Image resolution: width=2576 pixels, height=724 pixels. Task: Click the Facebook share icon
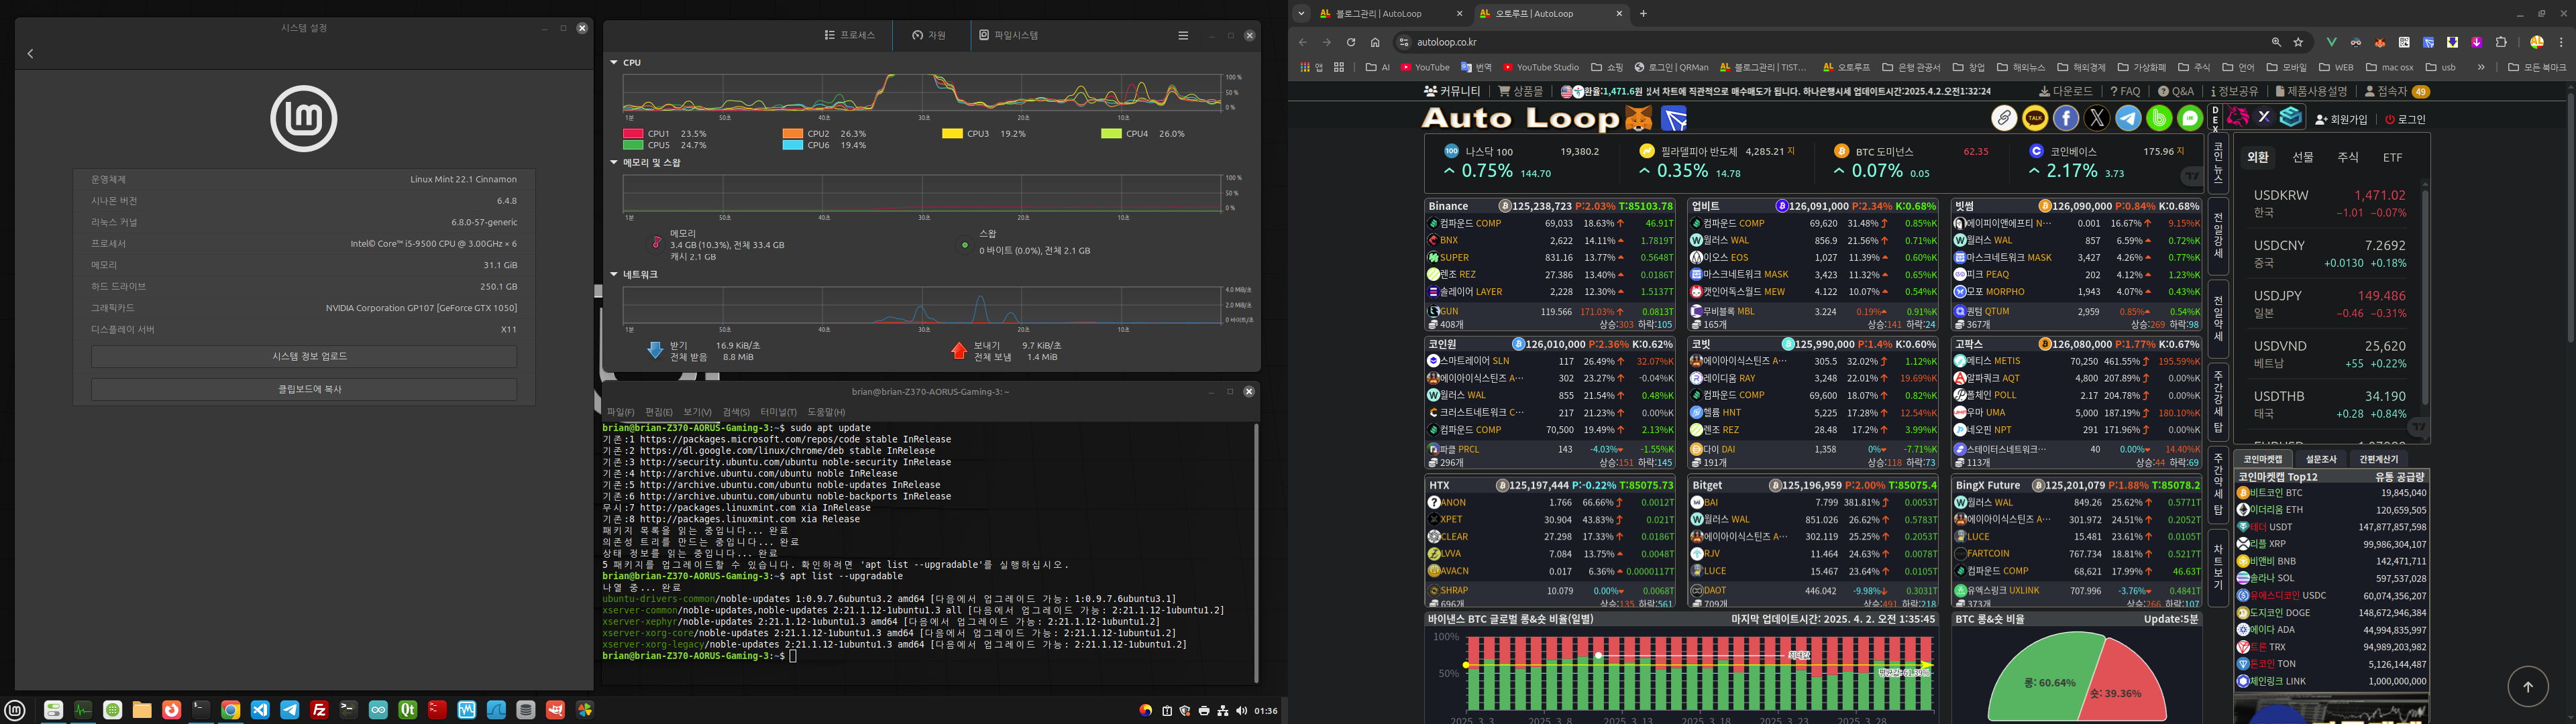(x=2065, y=118)
